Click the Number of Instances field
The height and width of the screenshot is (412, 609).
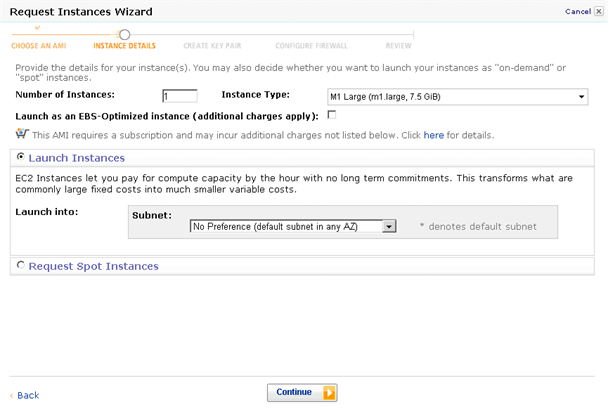click(x=179, y=96)
